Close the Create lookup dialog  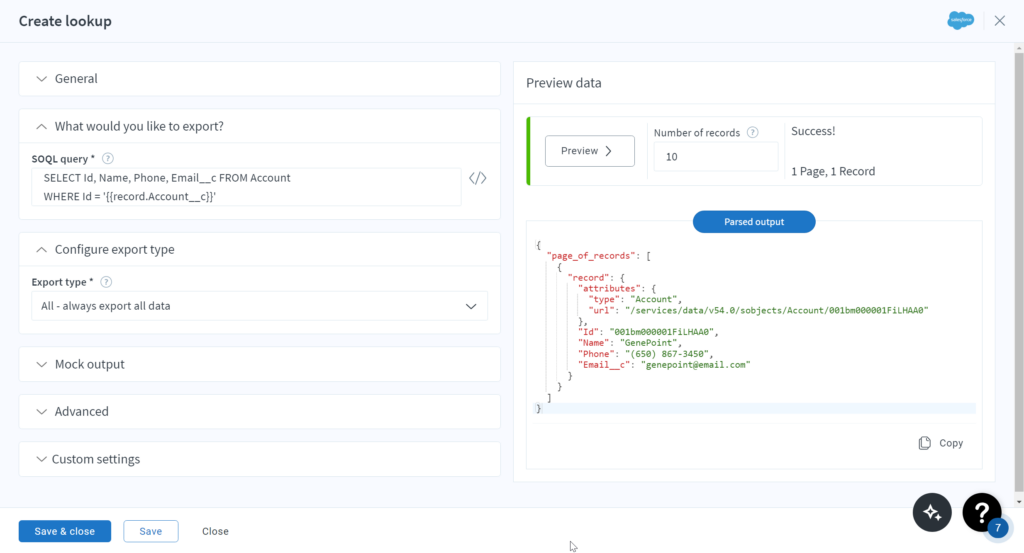(x=999, y=21)
